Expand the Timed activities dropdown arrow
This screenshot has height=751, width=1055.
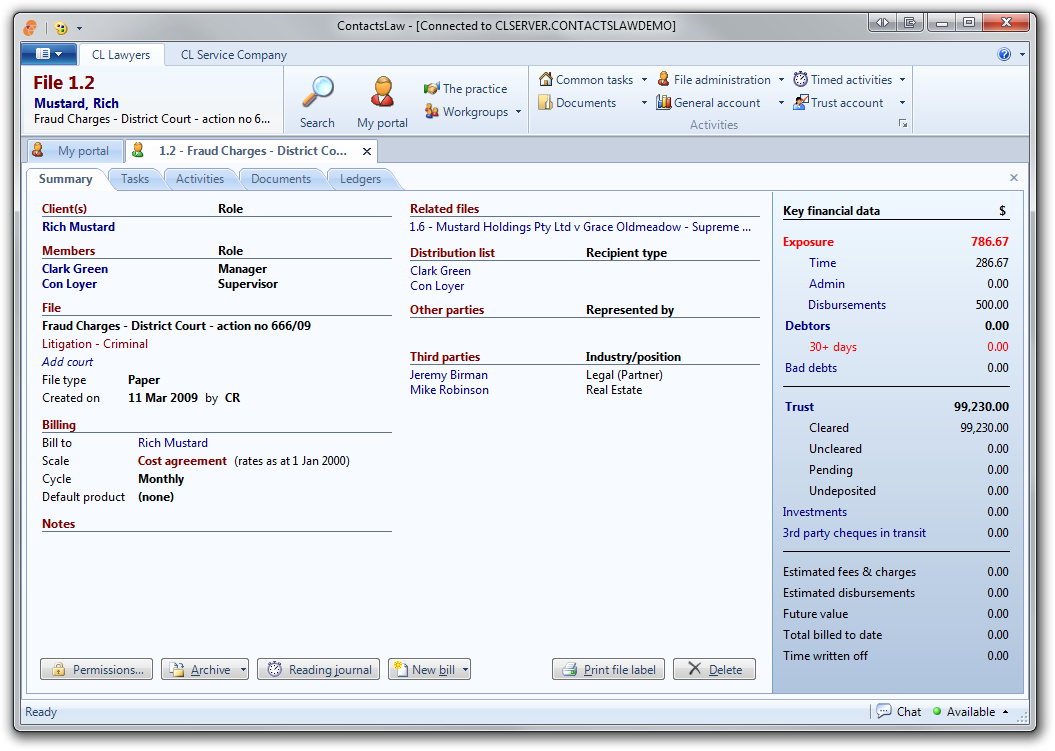pyautogui.click(x=902, y=80)
